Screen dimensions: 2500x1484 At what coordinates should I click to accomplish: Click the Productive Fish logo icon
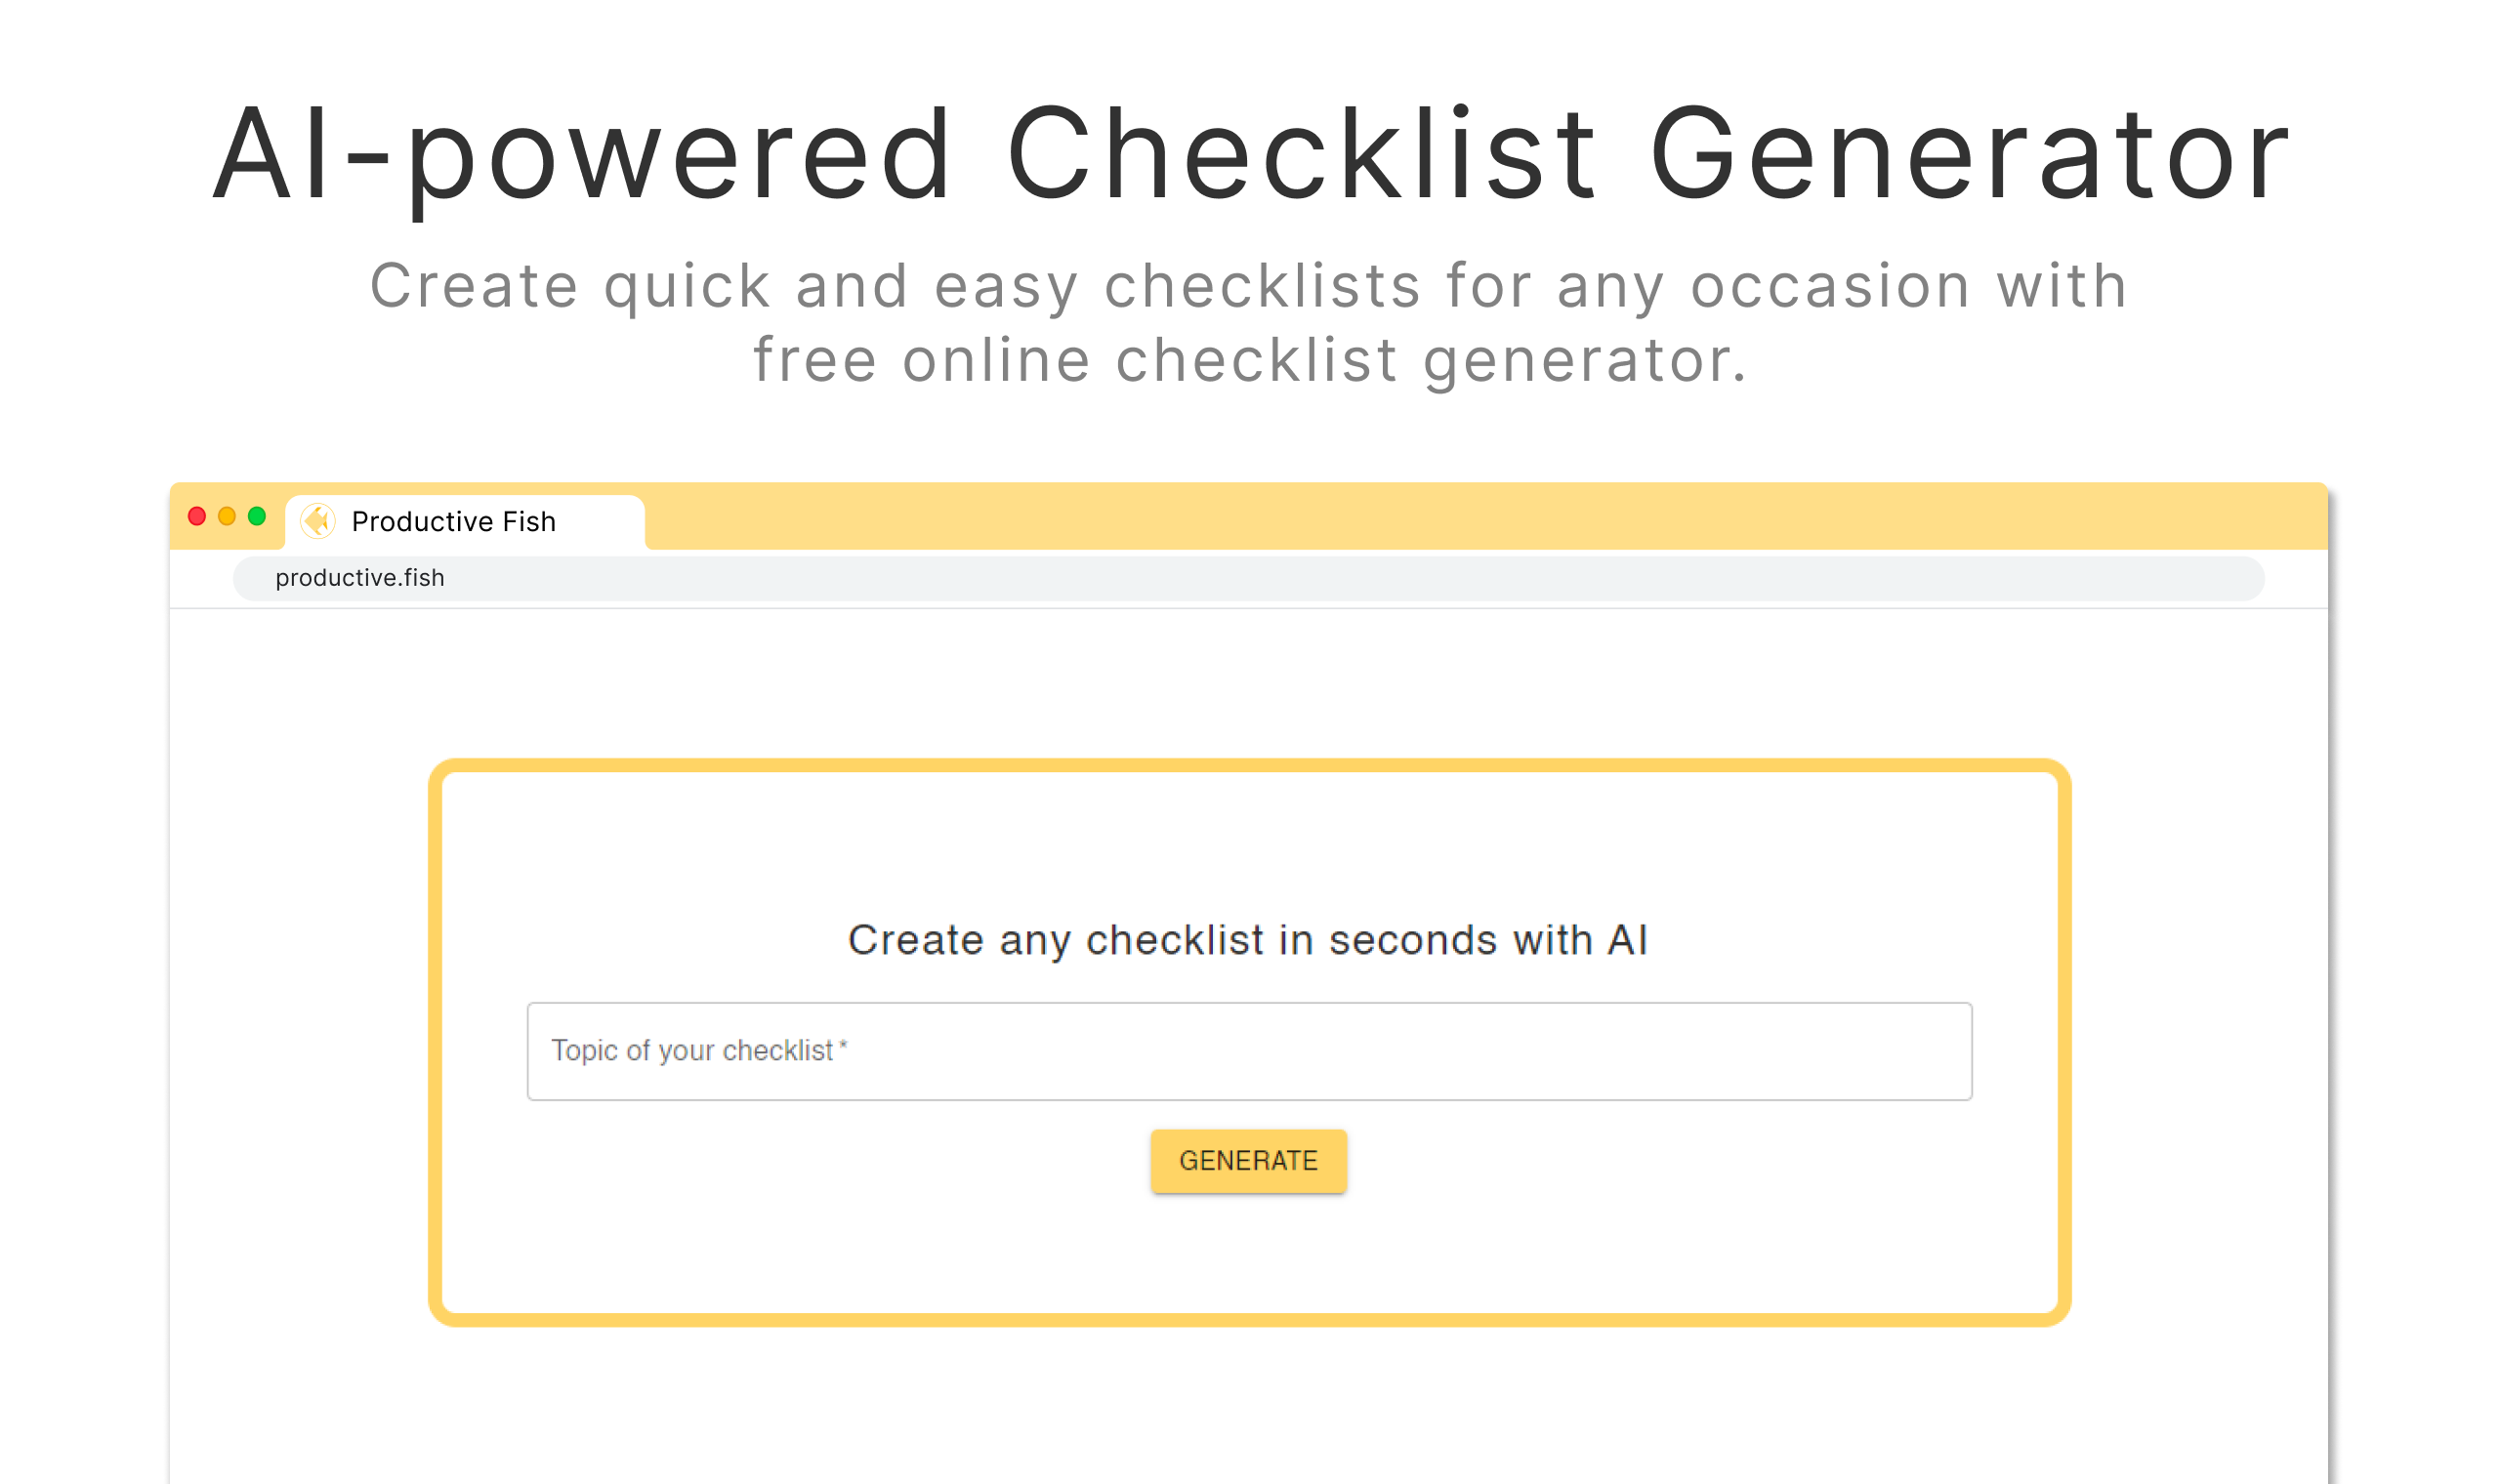tap(318, 521)
